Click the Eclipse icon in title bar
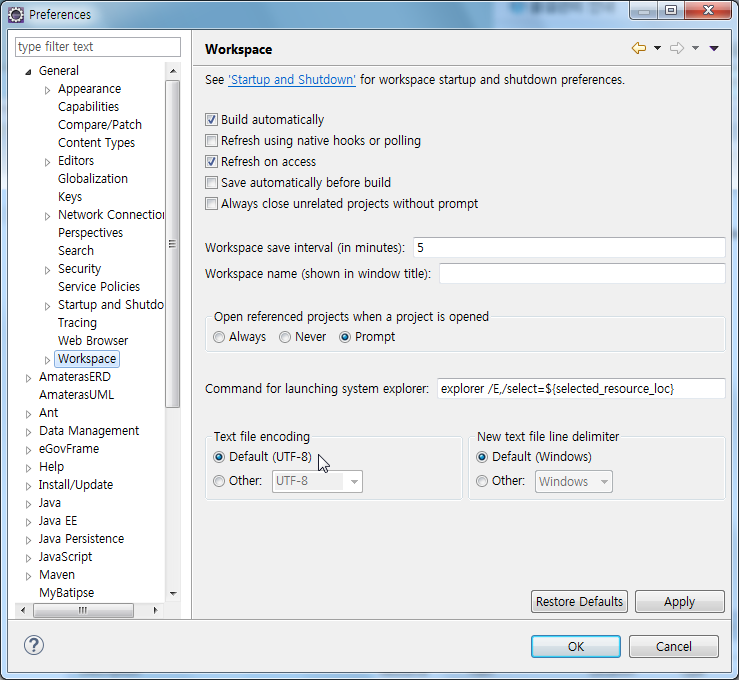This screenshot has width=739, height=680. pos(15,14)
